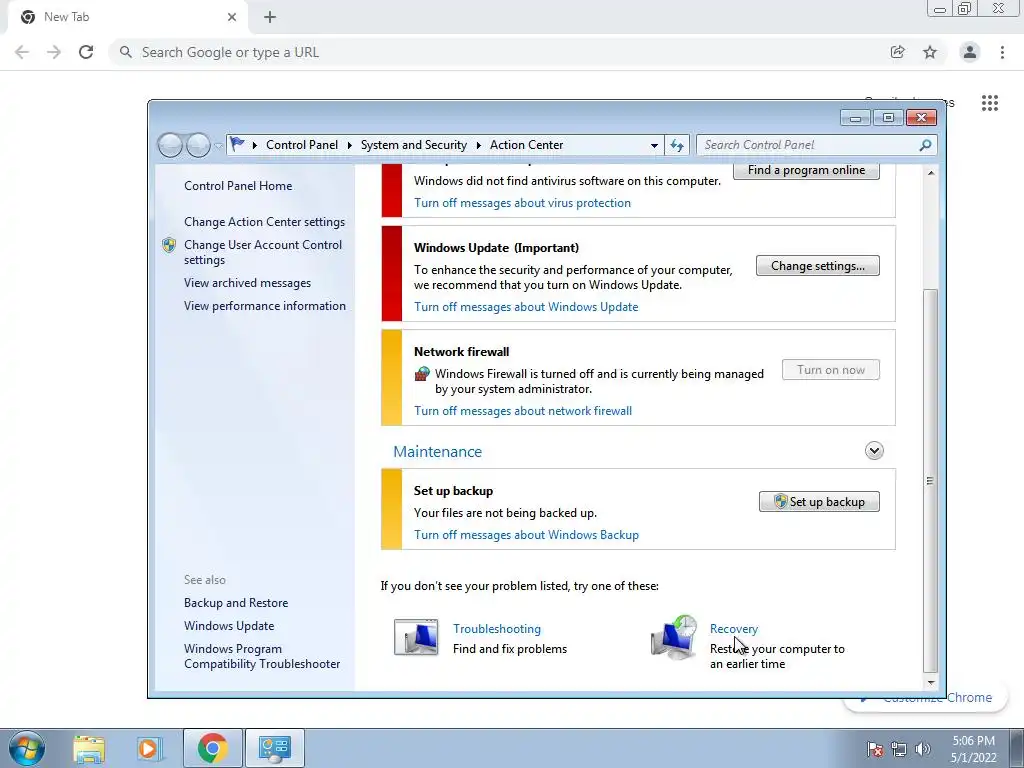This screenshot has height=768, width=1024.
Task: Open the Windows Start orb
Action: tap(27, 748)
